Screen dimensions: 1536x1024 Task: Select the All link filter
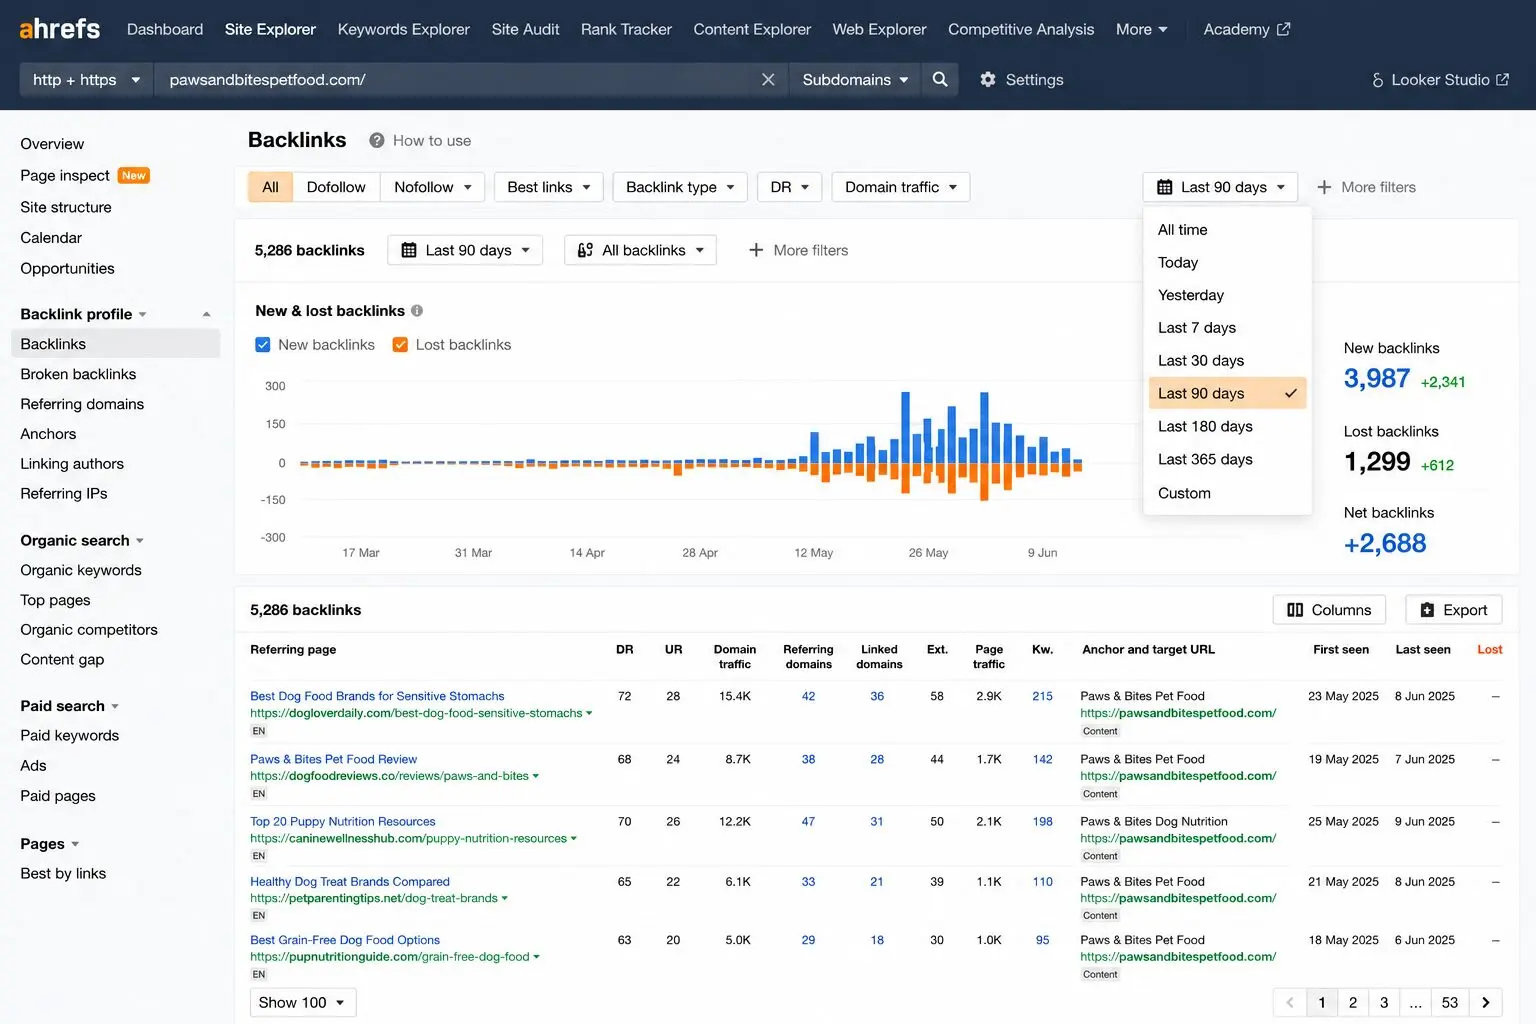(x=270, y=187)
